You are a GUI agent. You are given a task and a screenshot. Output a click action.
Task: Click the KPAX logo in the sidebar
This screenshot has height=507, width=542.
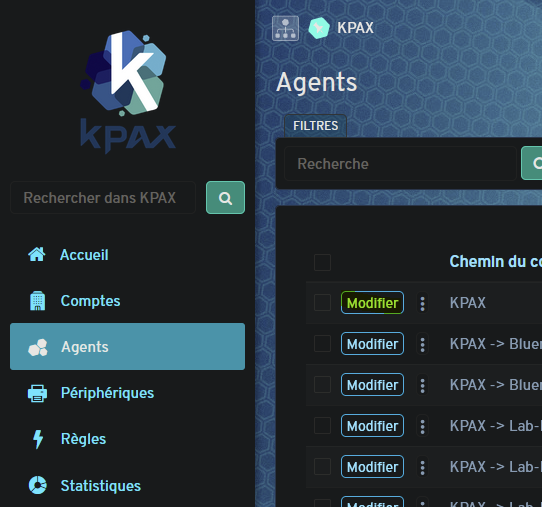(128, 92)
